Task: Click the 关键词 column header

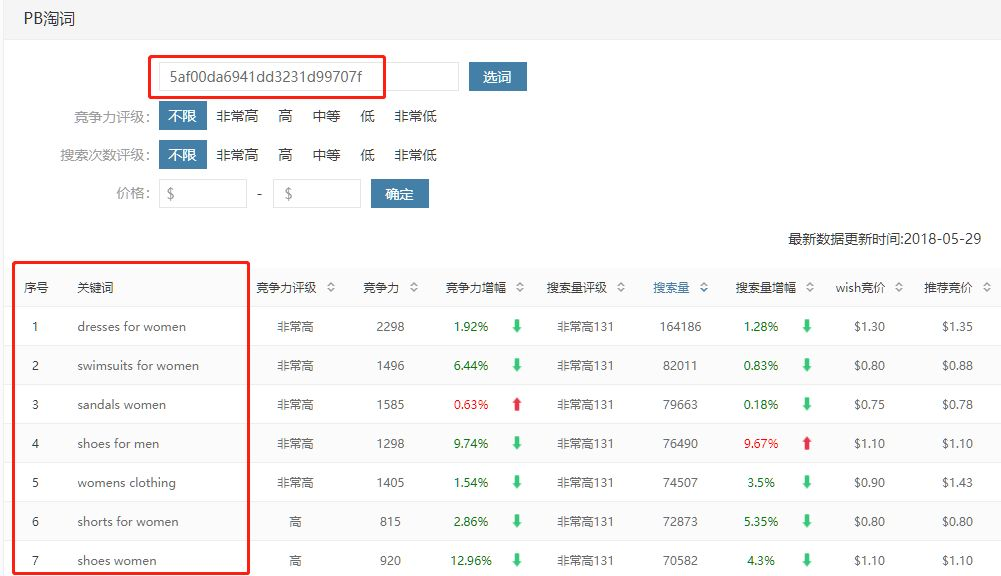Action: (x=95, y=287)
